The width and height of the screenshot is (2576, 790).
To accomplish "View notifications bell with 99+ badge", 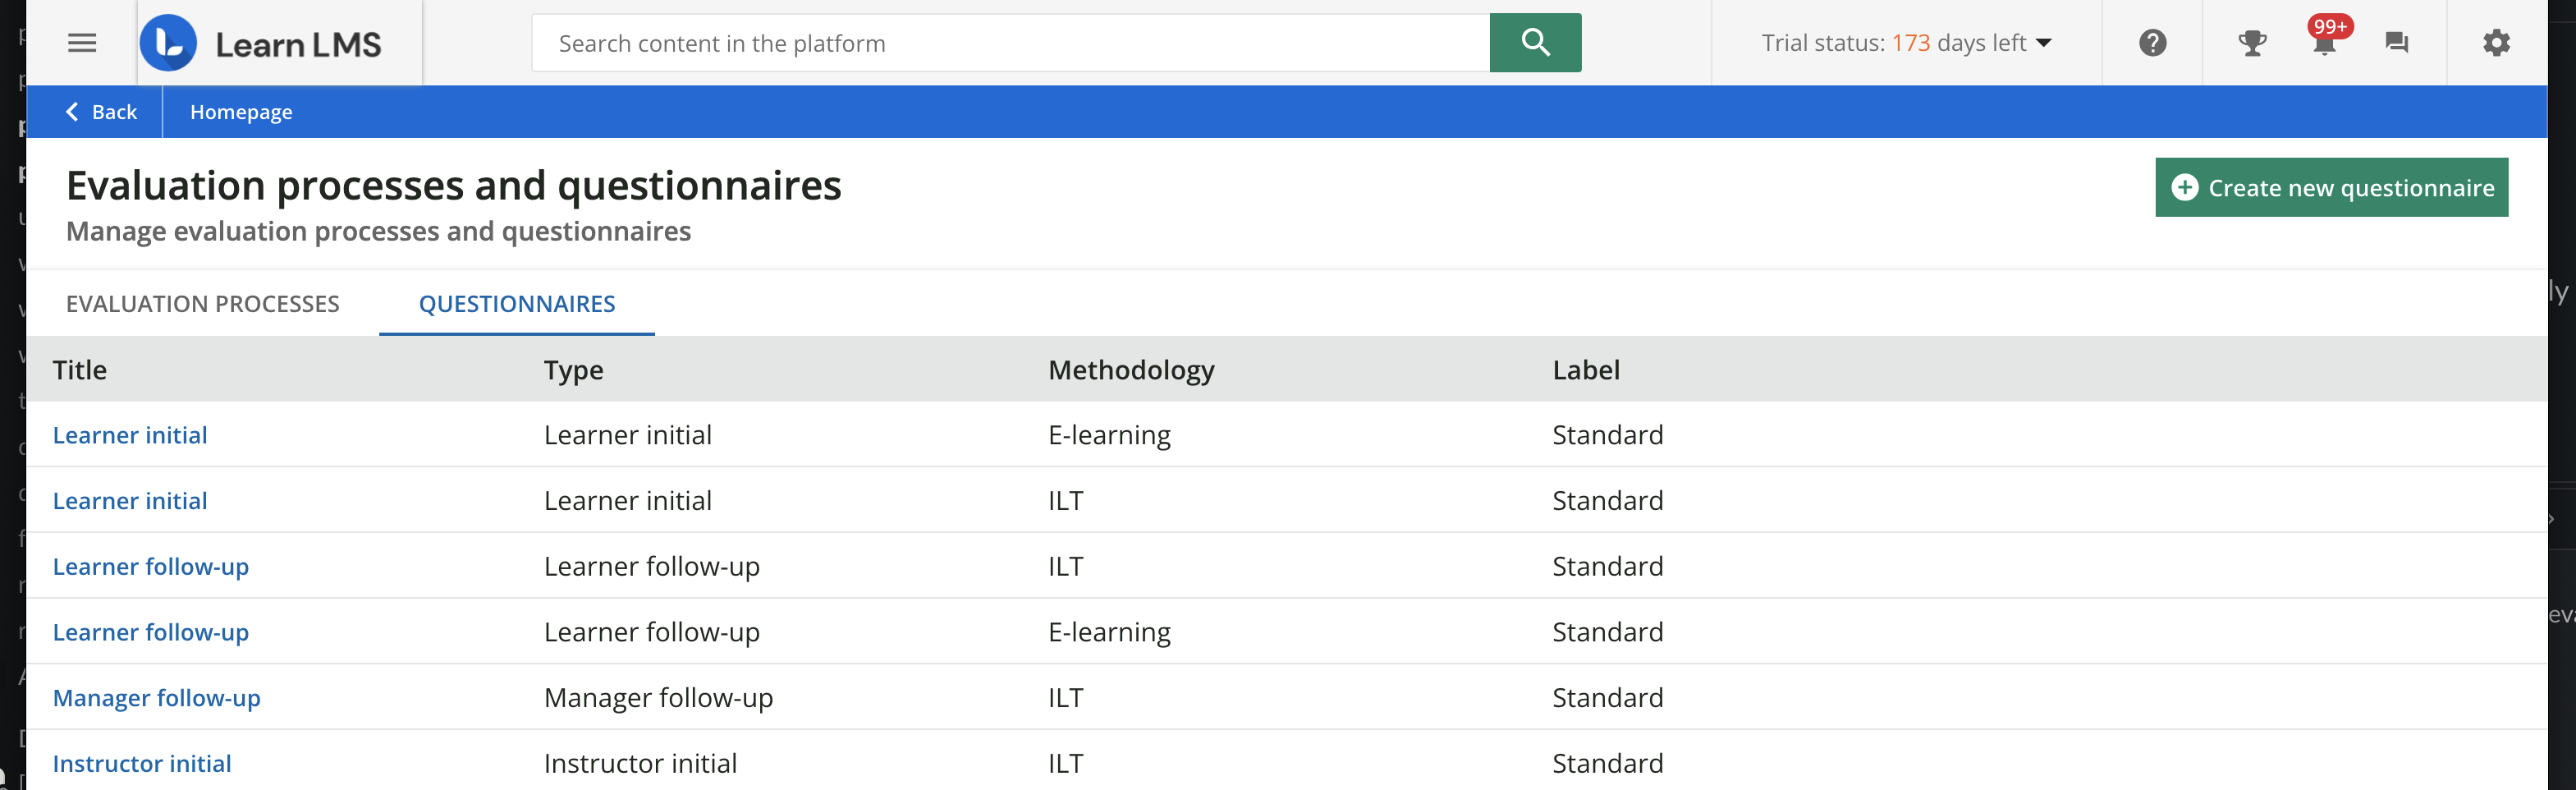I will point(2324,43).
